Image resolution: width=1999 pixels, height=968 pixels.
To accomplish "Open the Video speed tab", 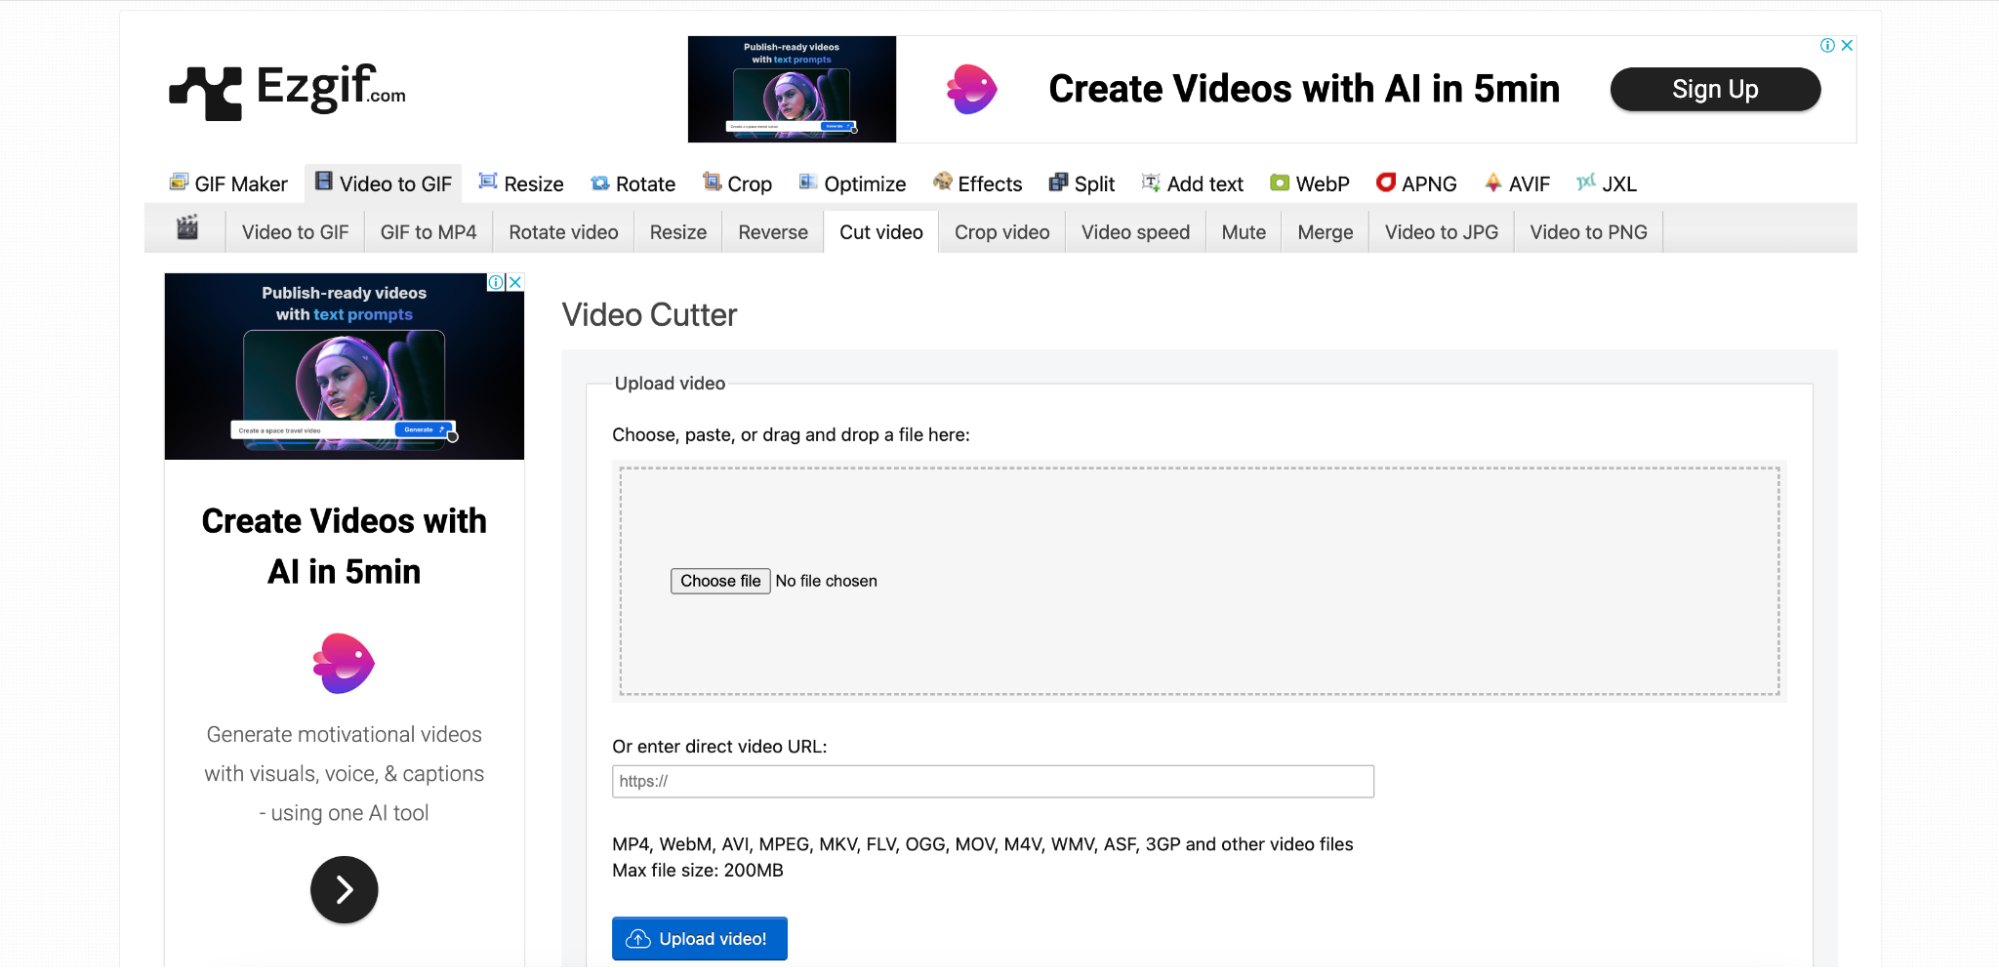I will [1135, 232].
